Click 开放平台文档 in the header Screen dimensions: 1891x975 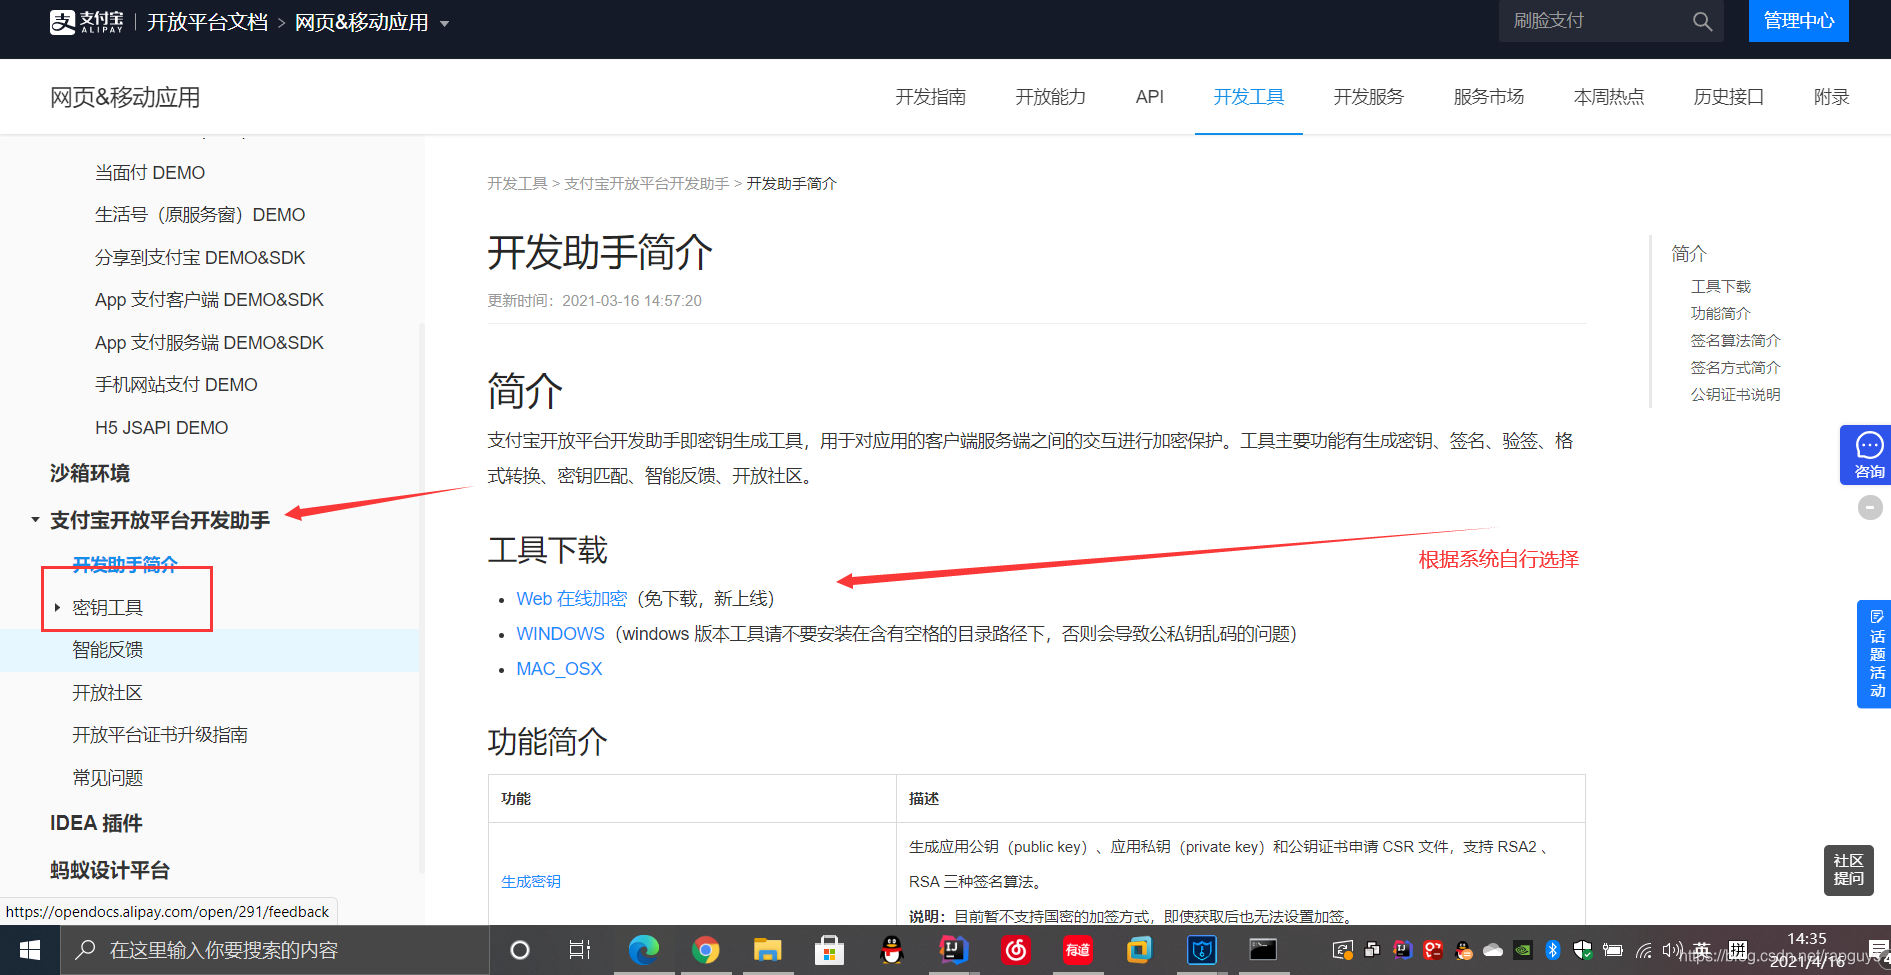coord(207,22)
